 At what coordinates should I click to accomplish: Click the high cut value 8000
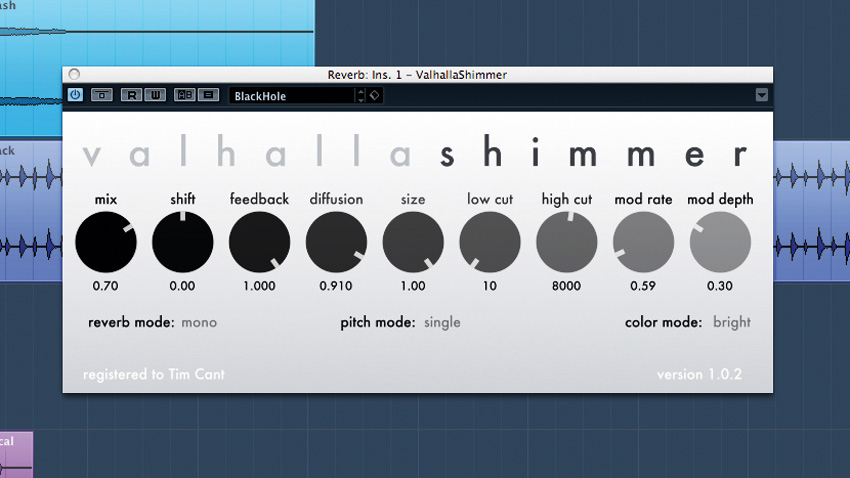(566, 286)
